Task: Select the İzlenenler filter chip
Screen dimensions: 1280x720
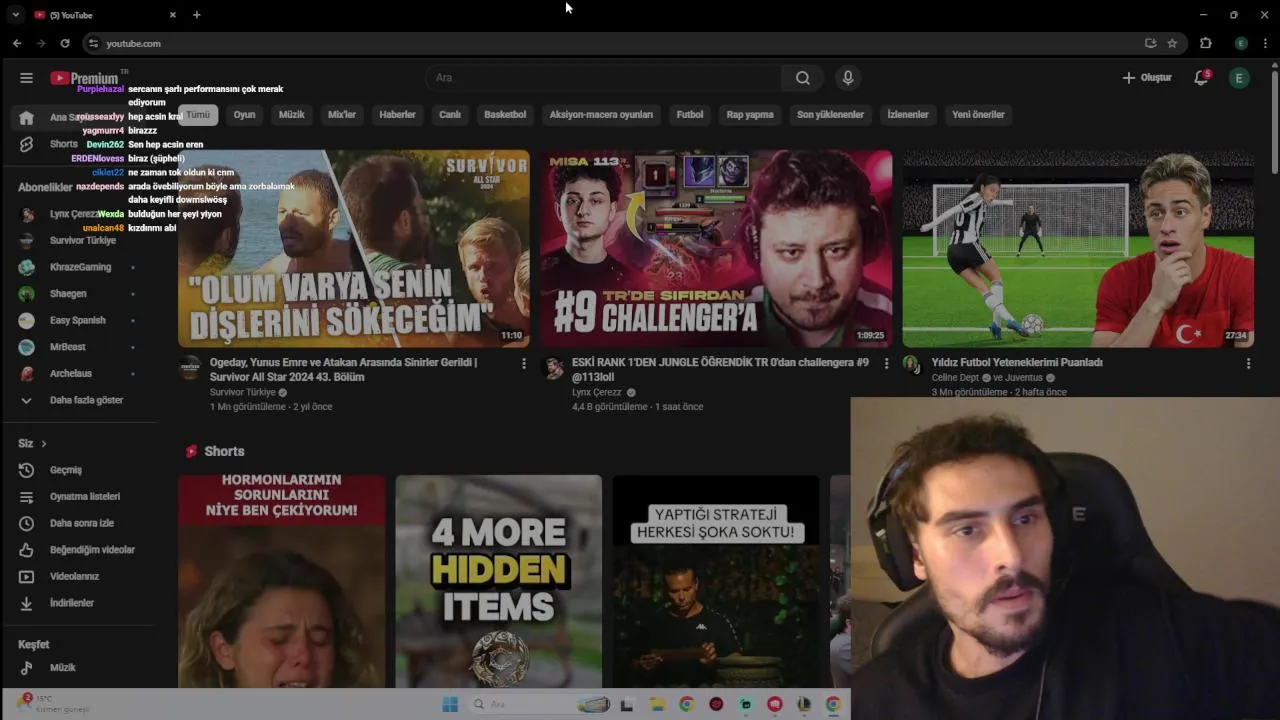Action: 908,115
